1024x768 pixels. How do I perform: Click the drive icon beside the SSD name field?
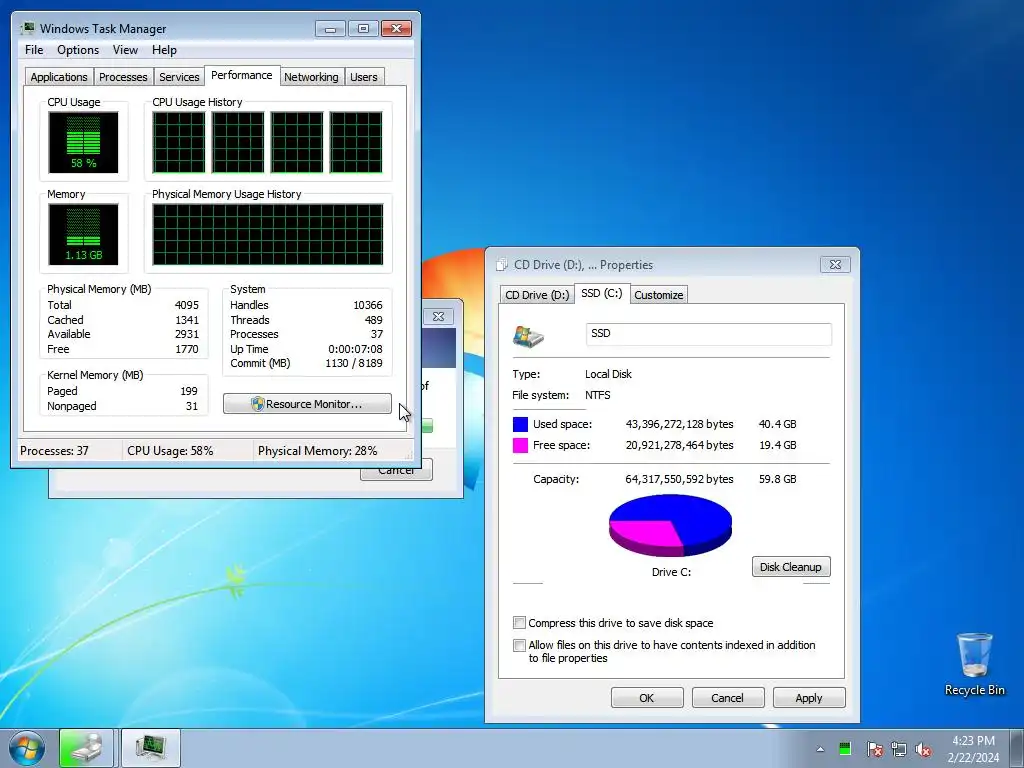coord(528,336)
